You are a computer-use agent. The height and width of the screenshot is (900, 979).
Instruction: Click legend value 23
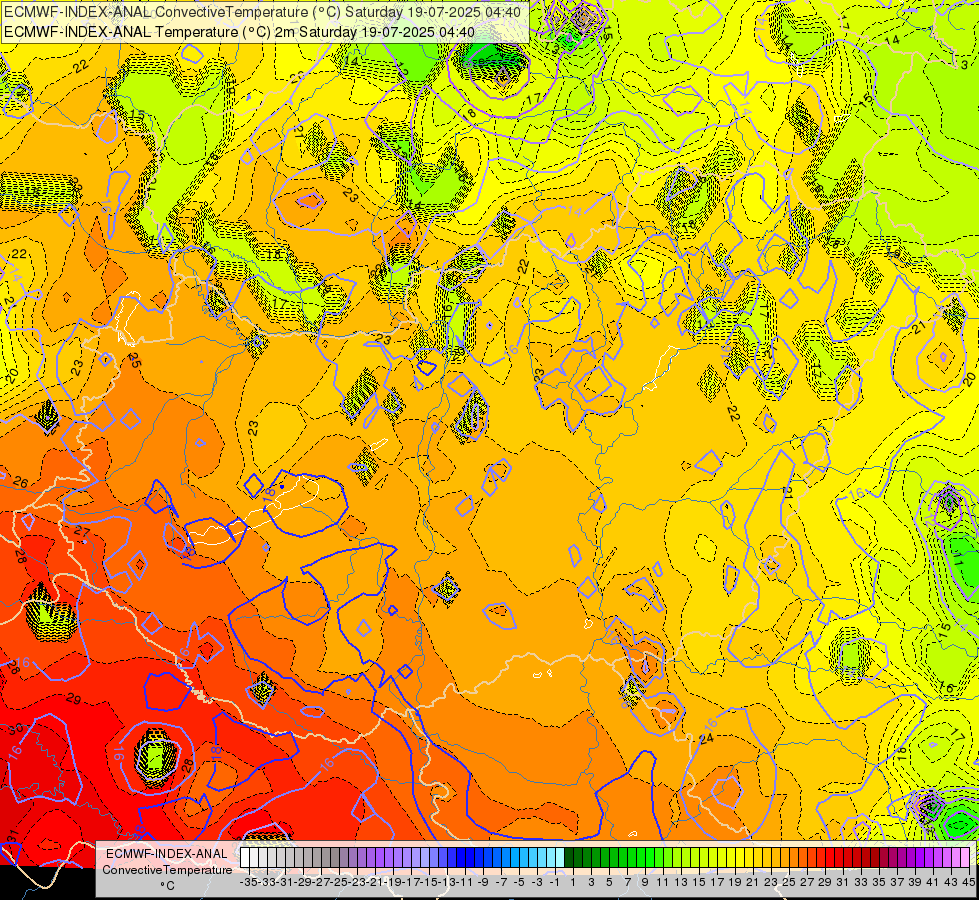coord(770,883)
